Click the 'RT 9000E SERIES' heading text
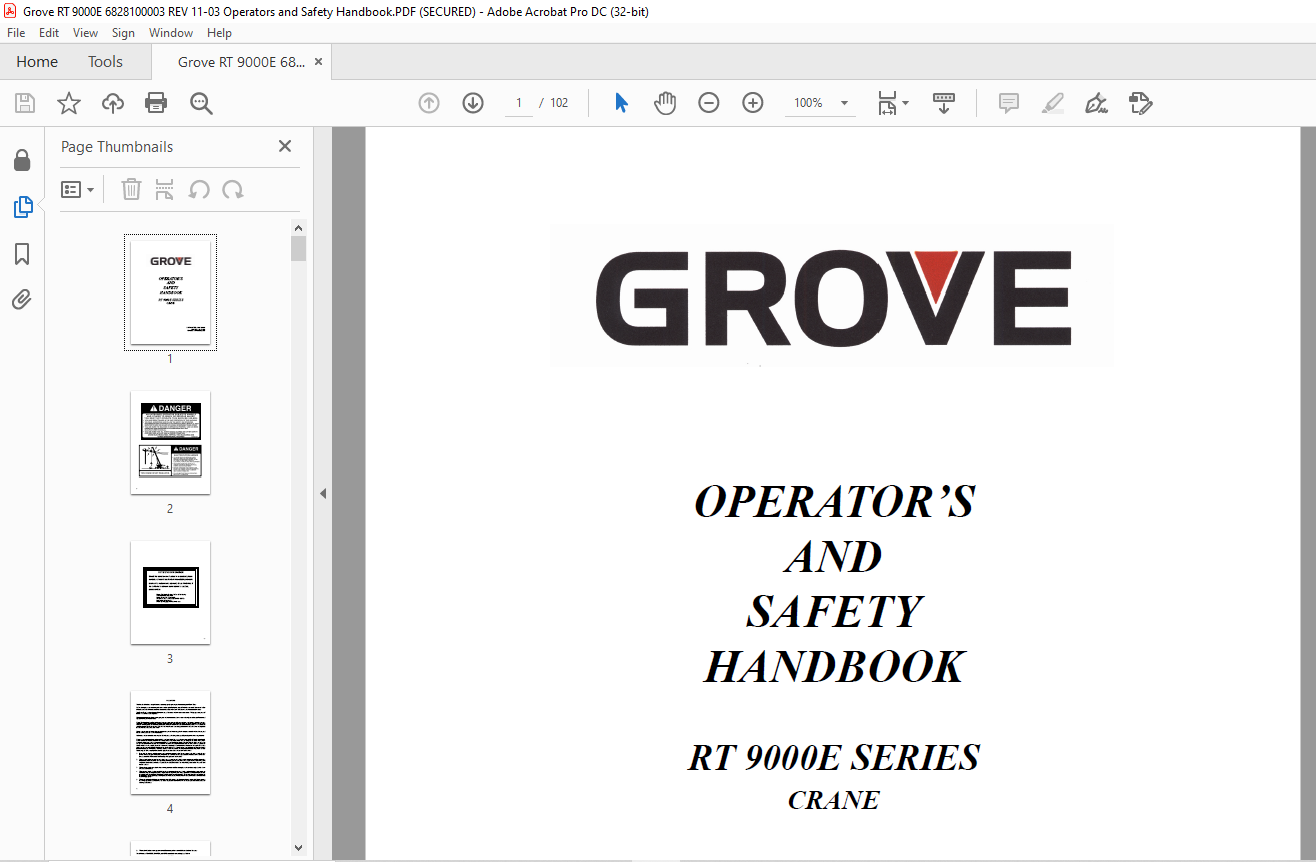The height and width of the screenshot is (862, 1316). pos(834,757)
